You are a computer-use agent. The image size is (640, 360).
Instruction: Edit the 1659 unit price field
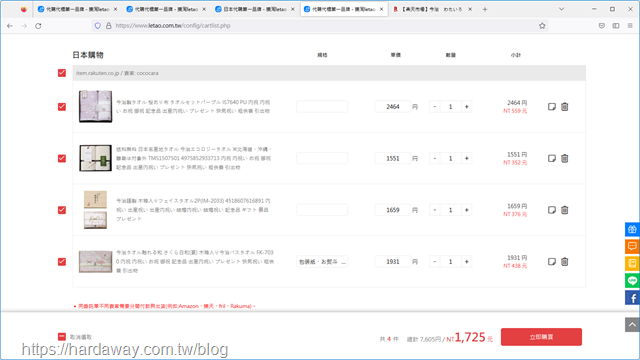coord(393,210)
